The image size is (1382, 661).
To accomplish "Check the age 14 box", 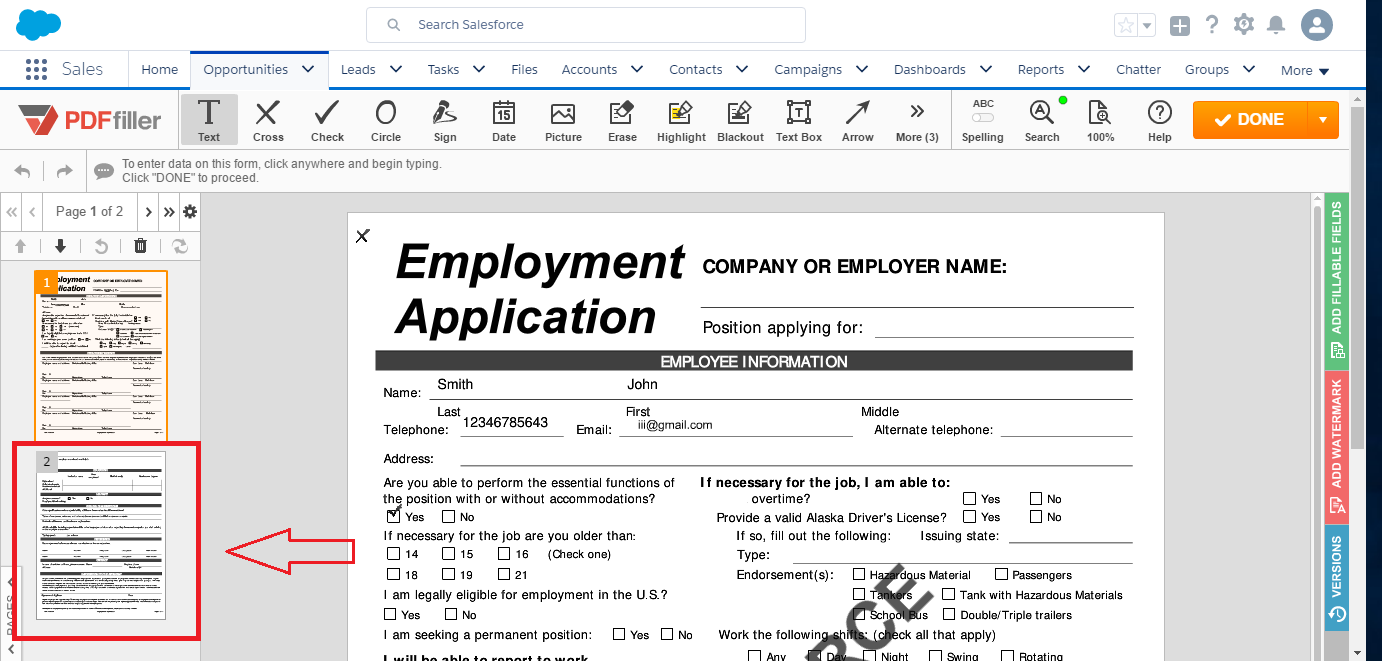I will click(393, 554).
